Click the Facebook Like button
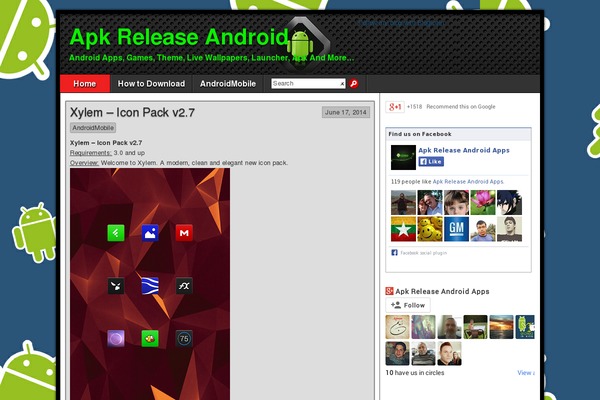Screen dimensions: 600x400 click(x=431, y=162)
